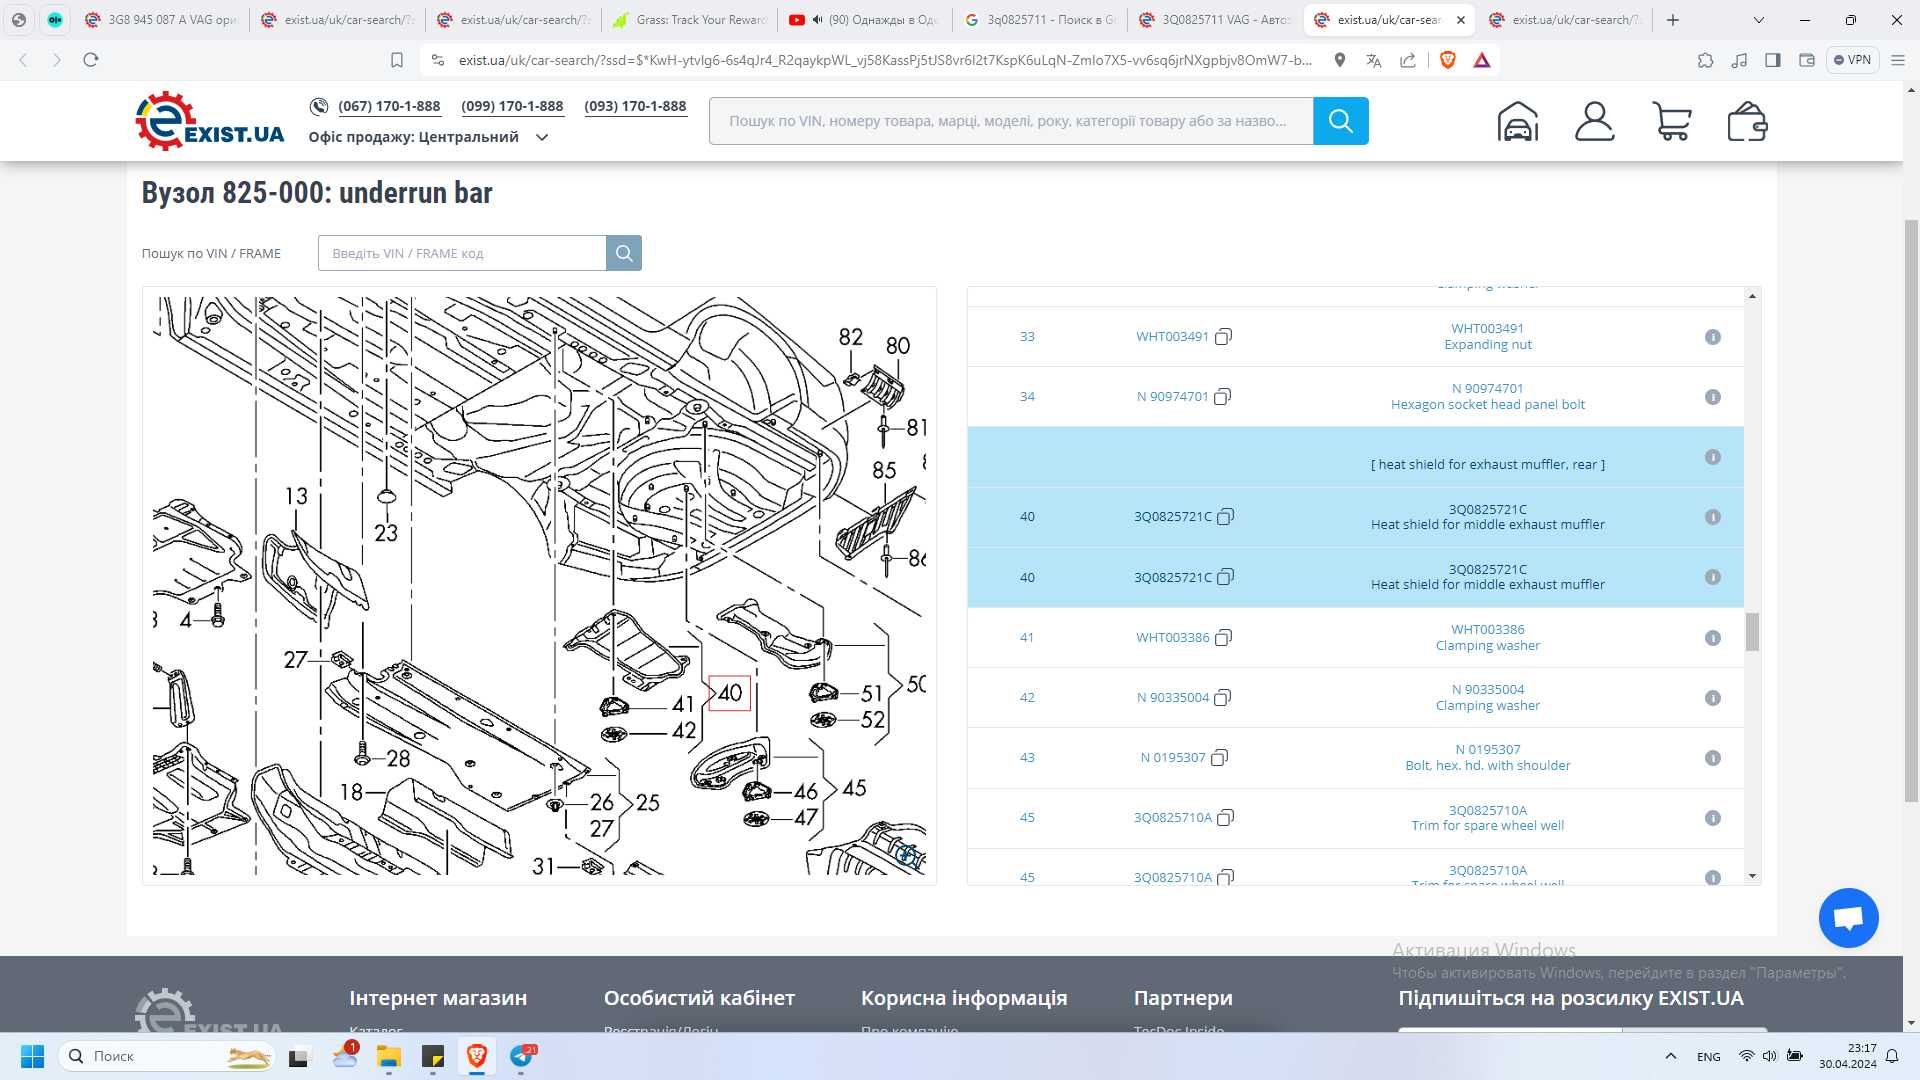Open the garage car icon
Image resolution: width=1920 pixels, height=1080 pixels.
tap(1517, 122)
